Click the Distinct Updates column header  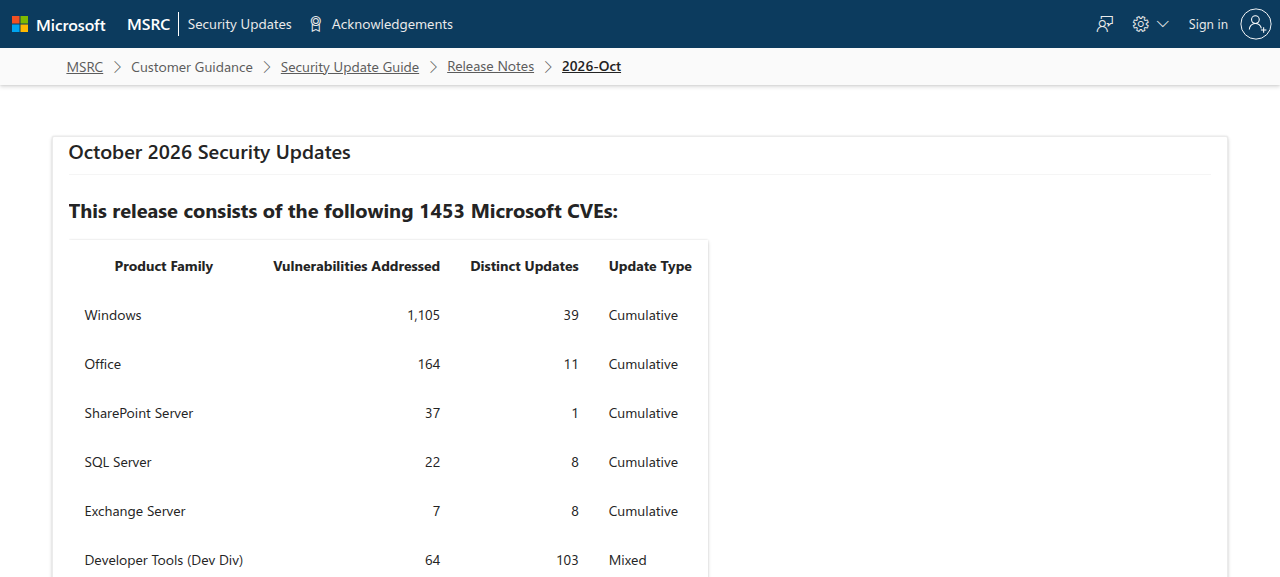(525, 266)
